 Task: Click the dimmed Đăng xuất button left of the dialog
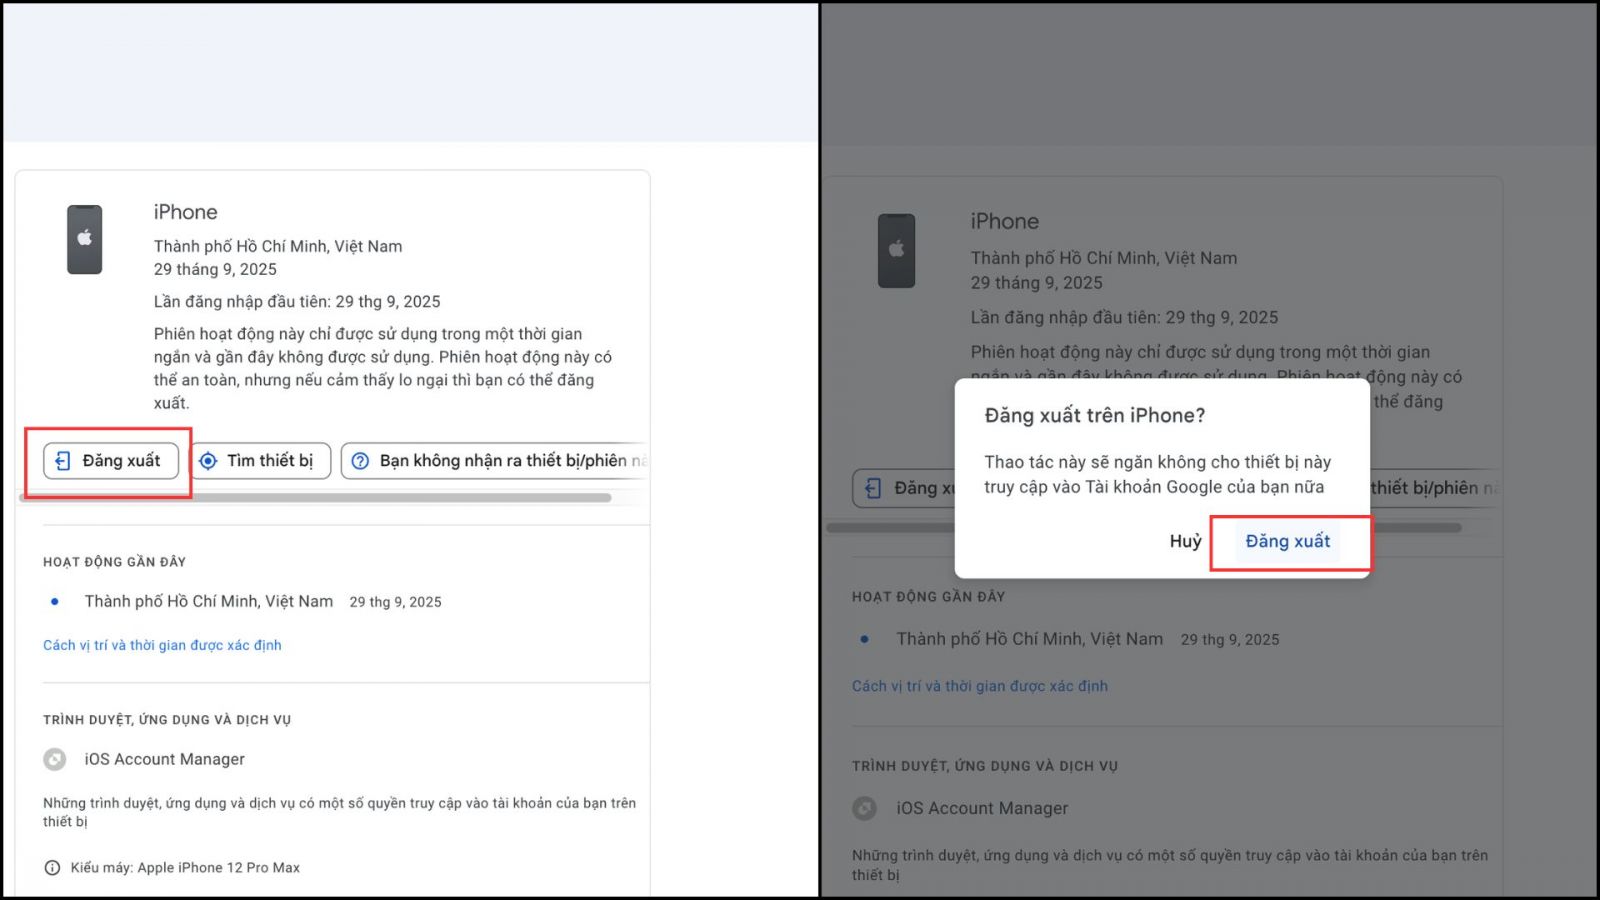(903, 488)
